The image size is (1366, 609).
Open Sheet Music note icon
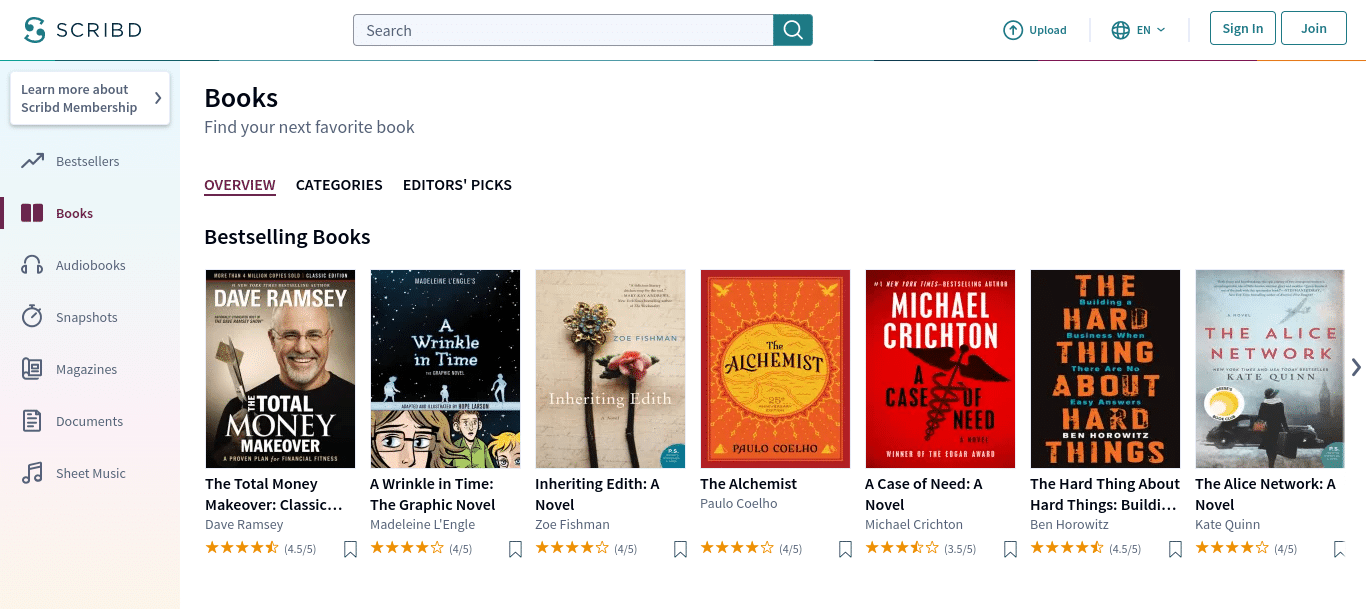(33, 473)
